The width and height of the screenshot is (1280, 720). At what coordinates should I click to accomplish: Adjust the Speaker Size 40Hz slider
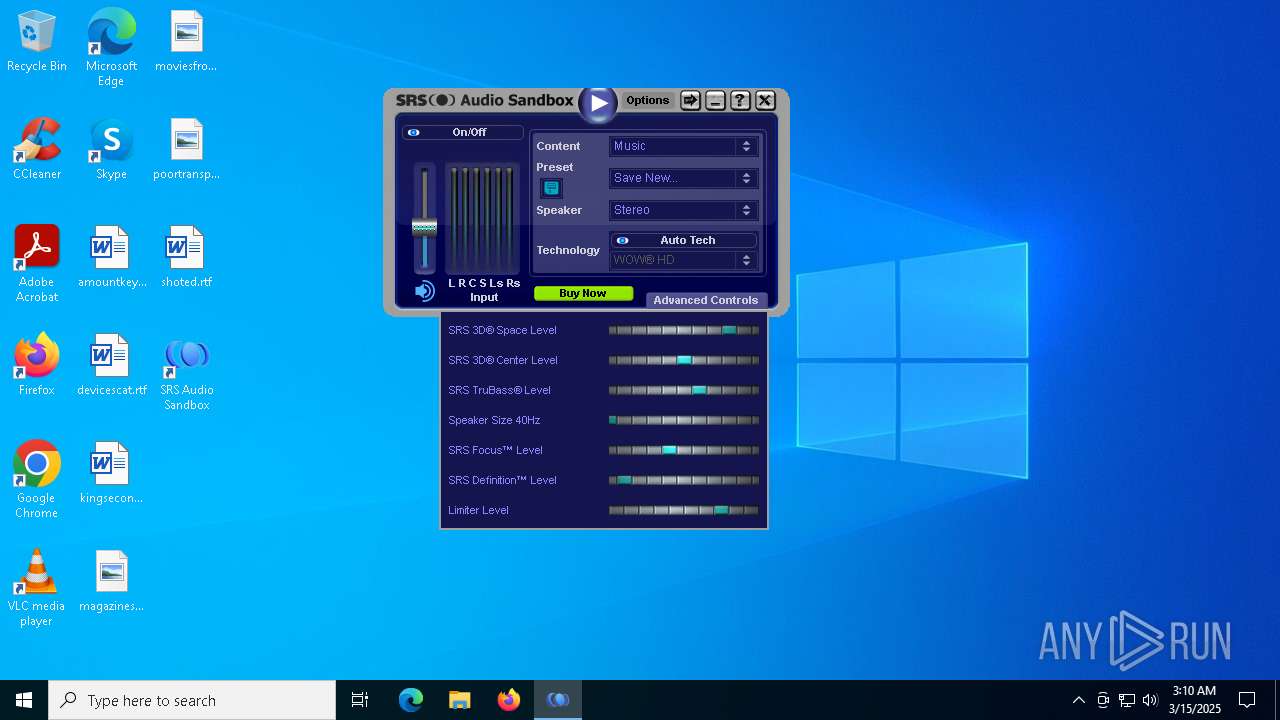[684, 420]
